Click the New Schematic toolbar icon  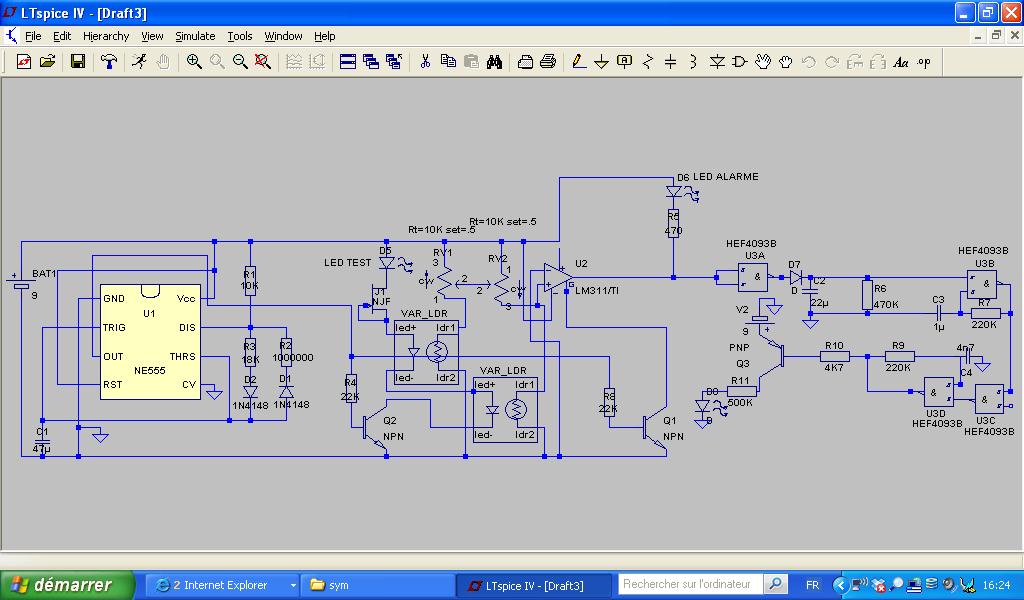tap(24, 61)
